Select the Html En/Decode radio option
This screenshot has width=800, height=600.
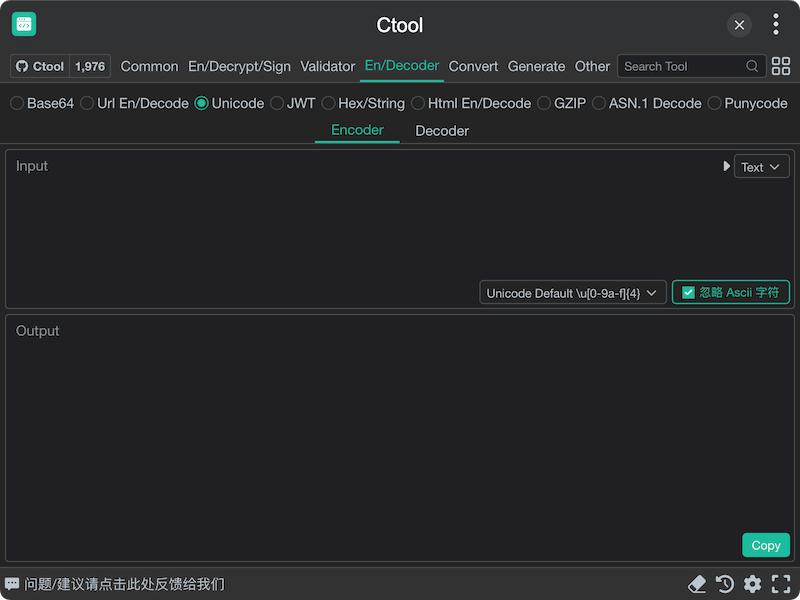coord(471,103)
